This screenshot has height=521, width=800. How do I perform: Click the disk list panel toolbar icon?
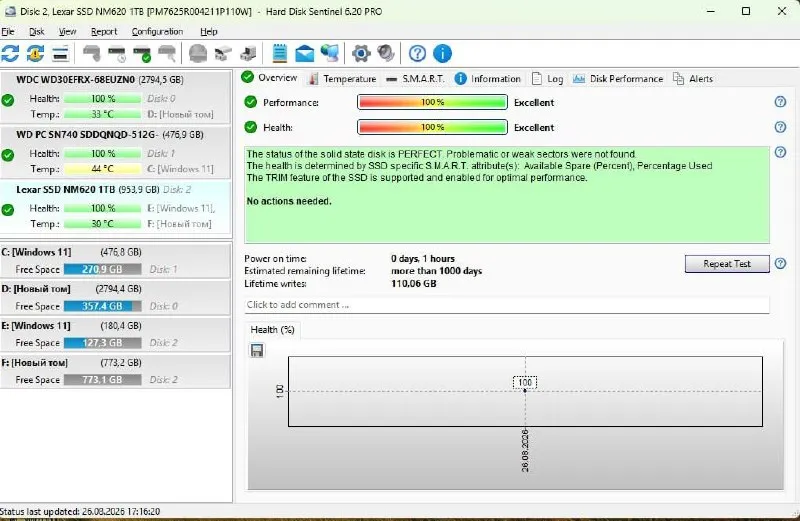pos(60,54)
